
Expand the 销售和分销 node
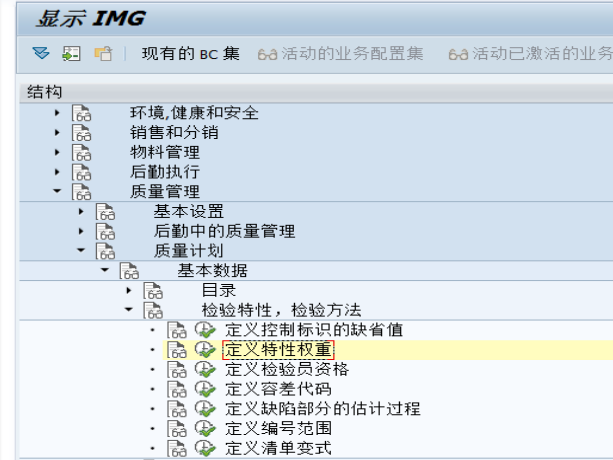click(x=57, y=132)
